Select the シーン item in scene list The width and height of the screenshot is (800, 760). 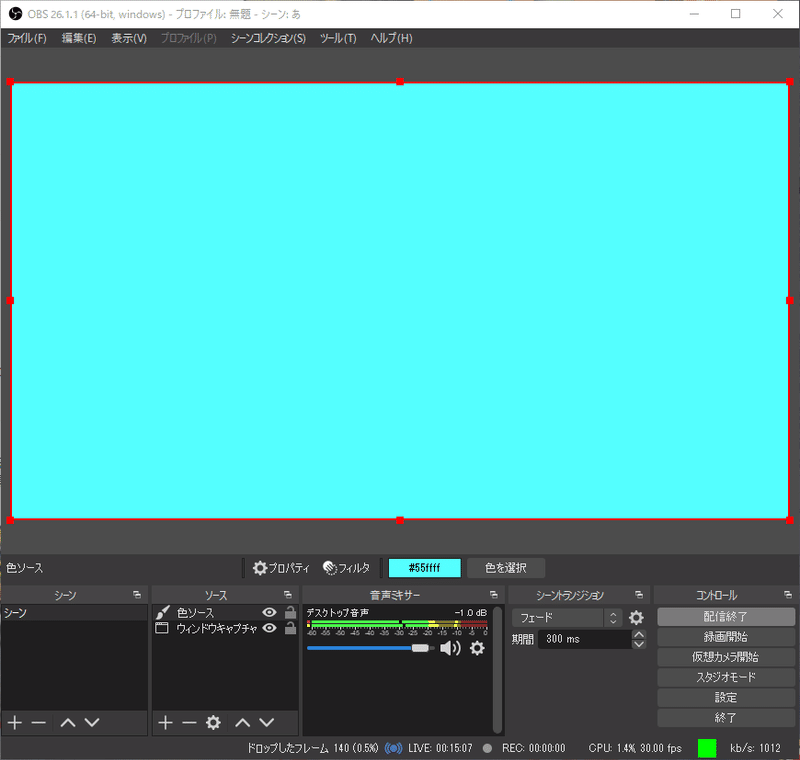pyautogui.click(x=74, y=613)
